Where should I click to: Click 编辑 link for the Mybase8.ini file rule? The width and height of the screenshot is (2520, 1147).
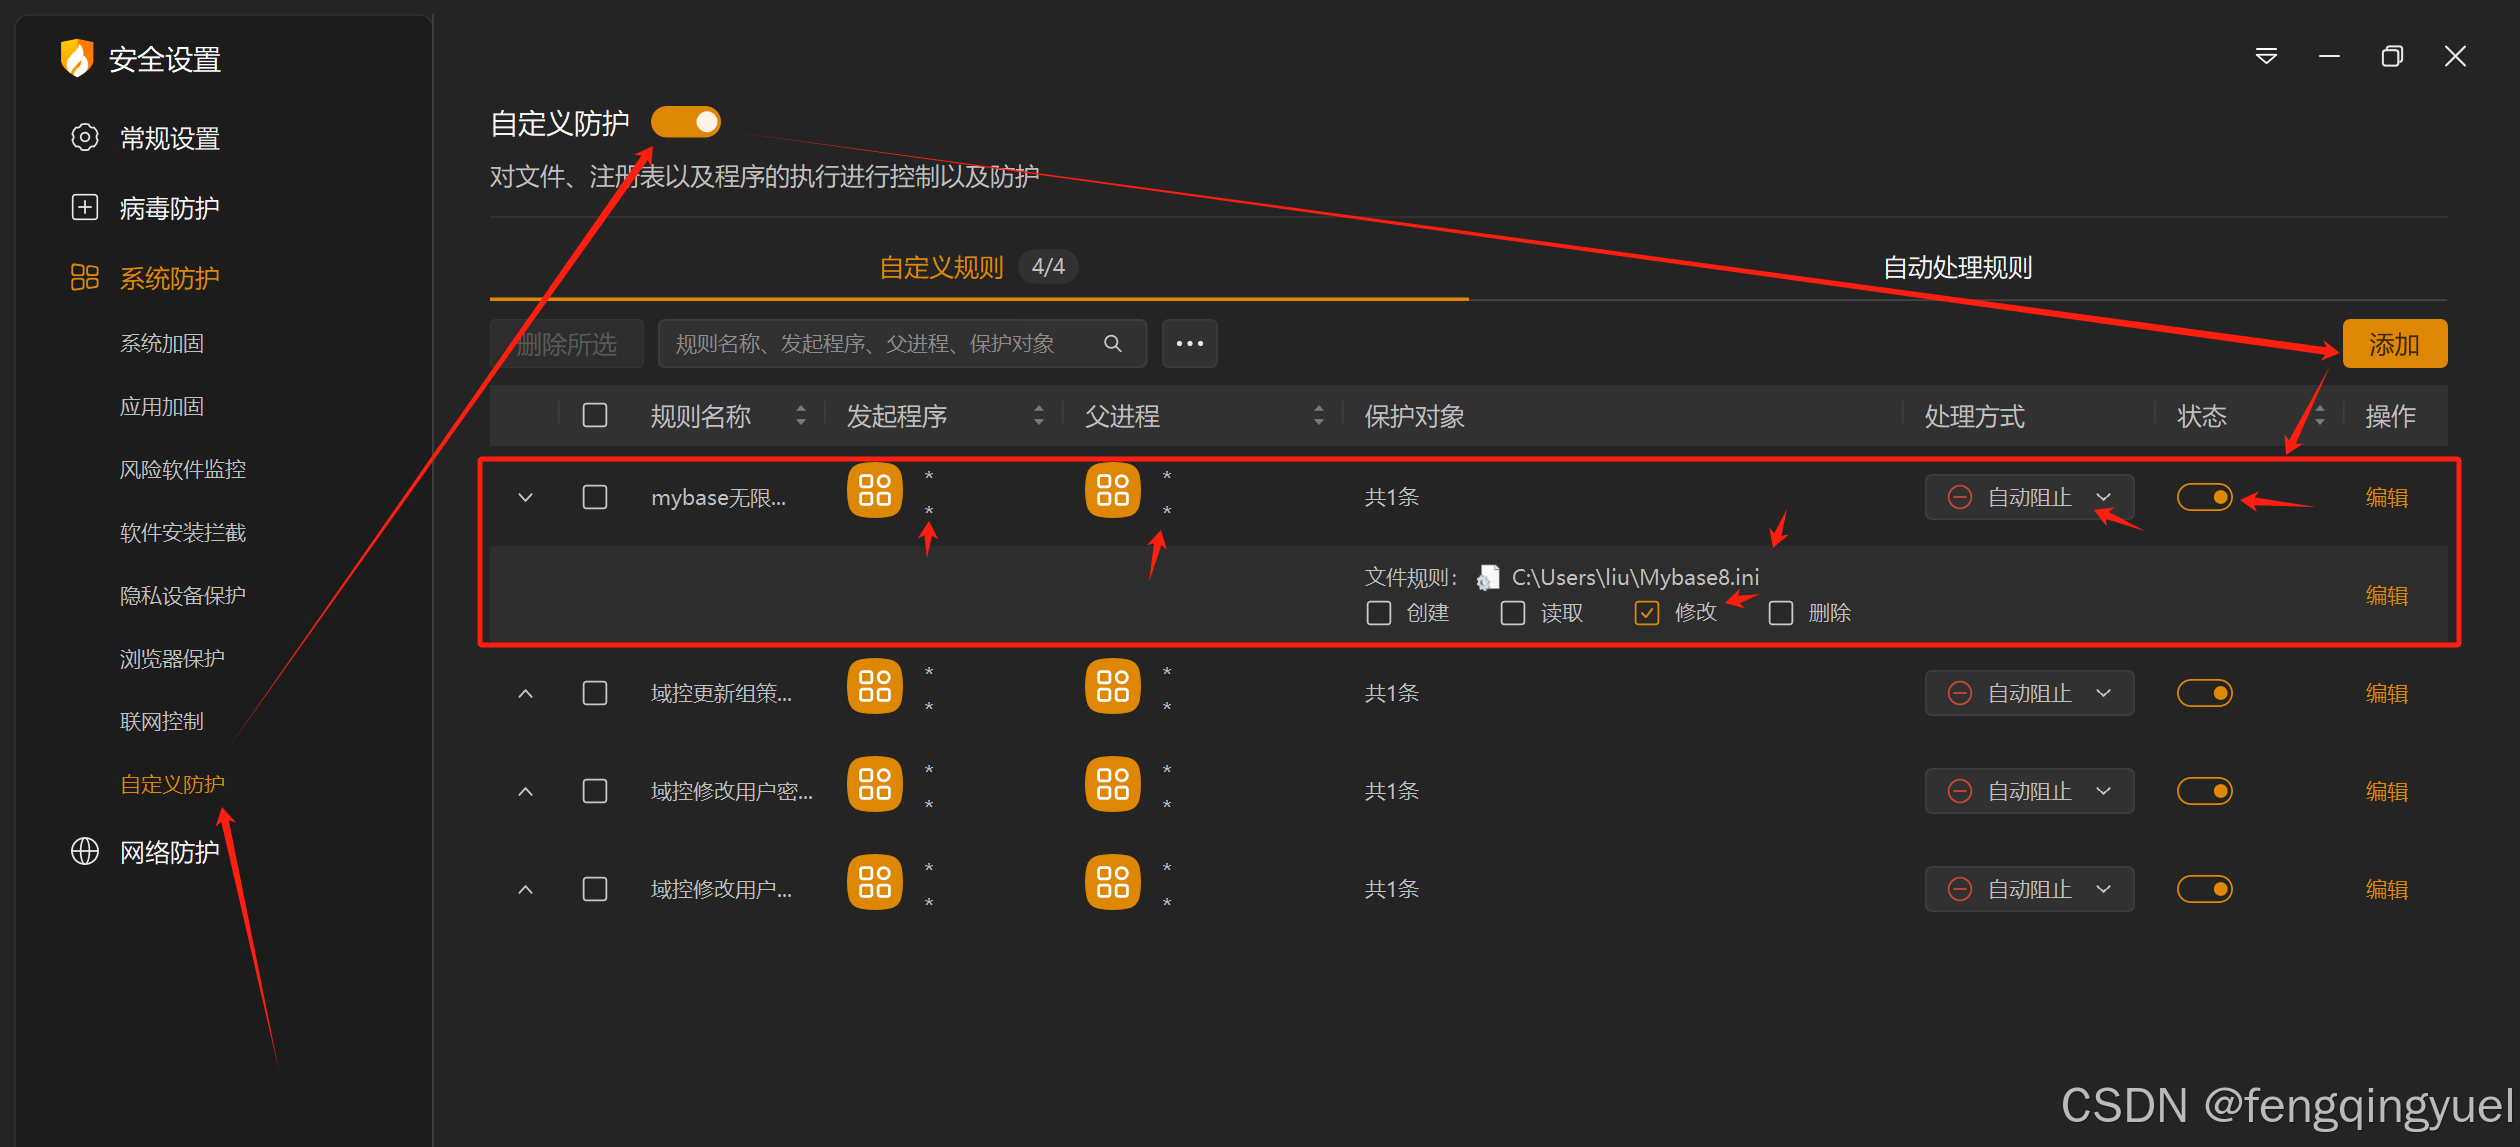pyautogui.click(x=2386, y=596)
